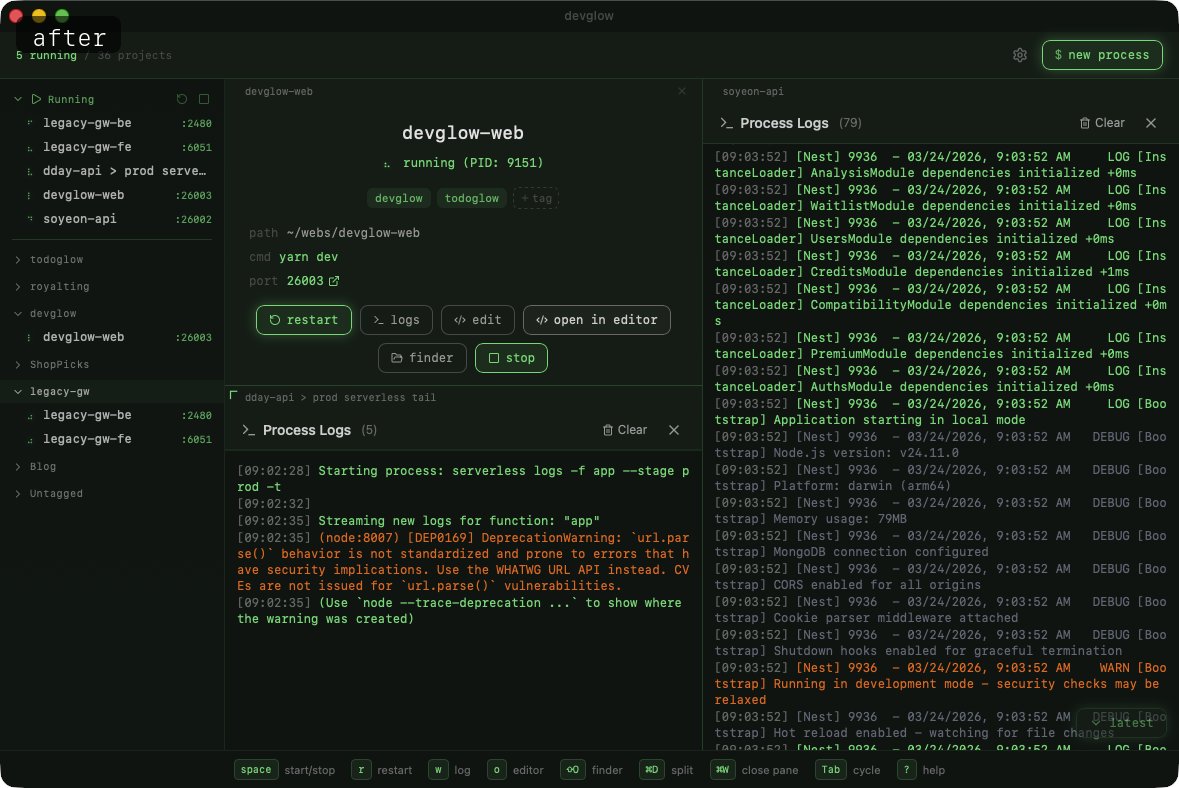
Task: Expand the ShopPicks group
Action: [x=18, y=365]
